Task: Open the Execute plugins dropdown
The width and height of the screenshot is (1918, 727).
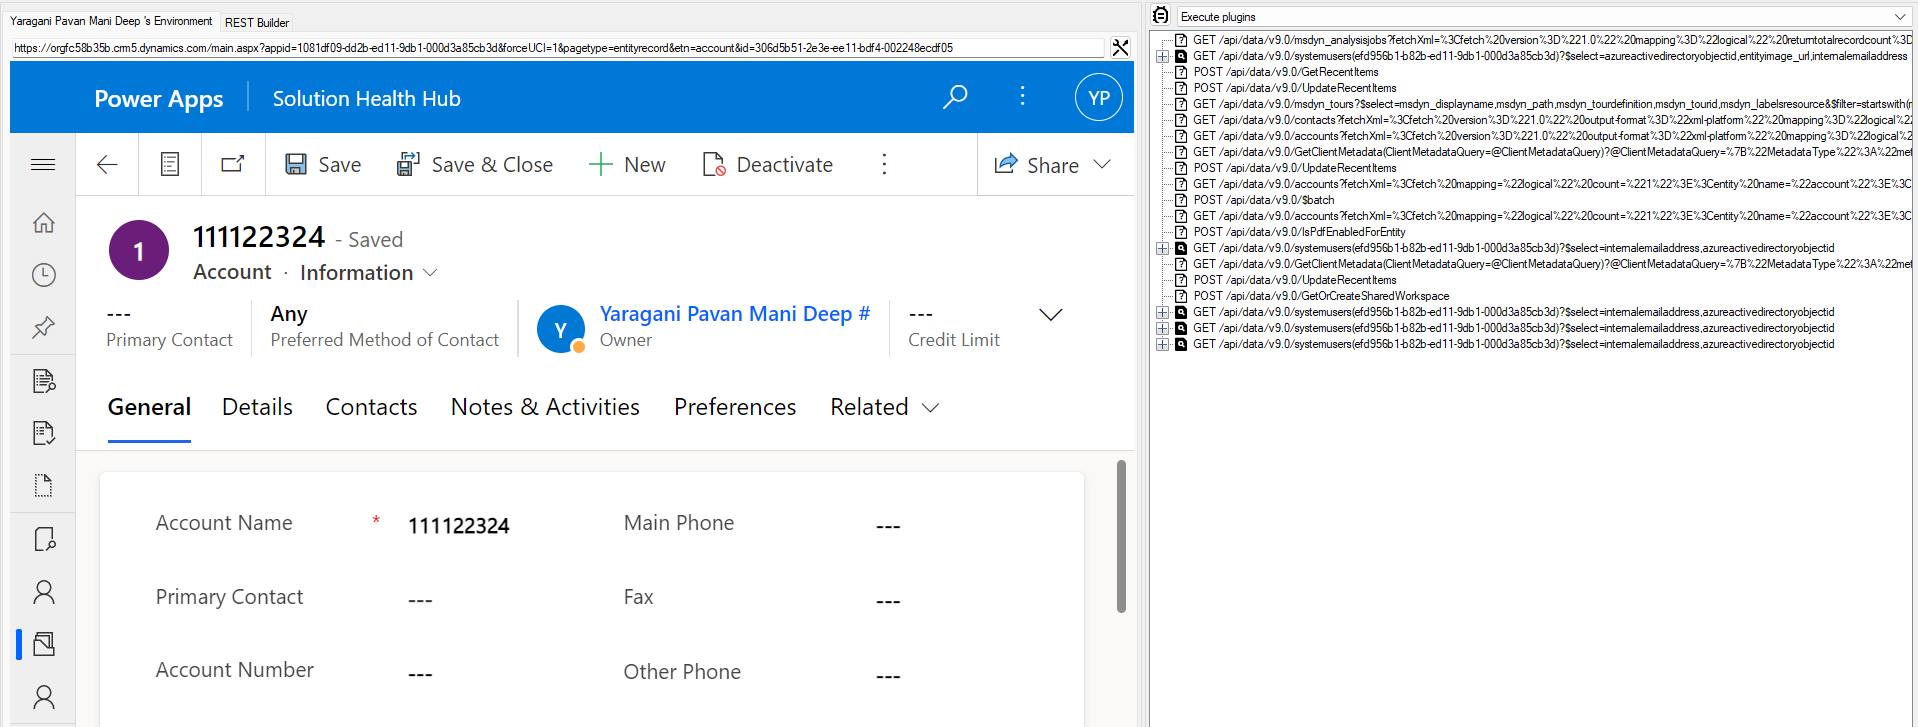Action: coord(1899,17)
